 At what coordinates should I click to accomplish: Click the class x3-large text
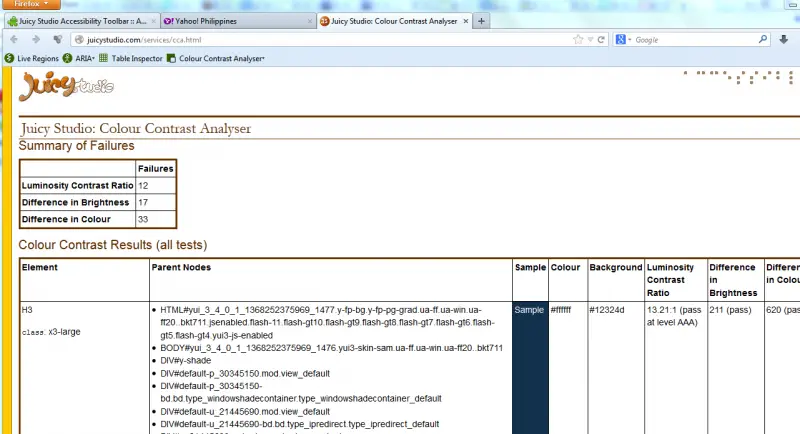[x=51, y=332]
